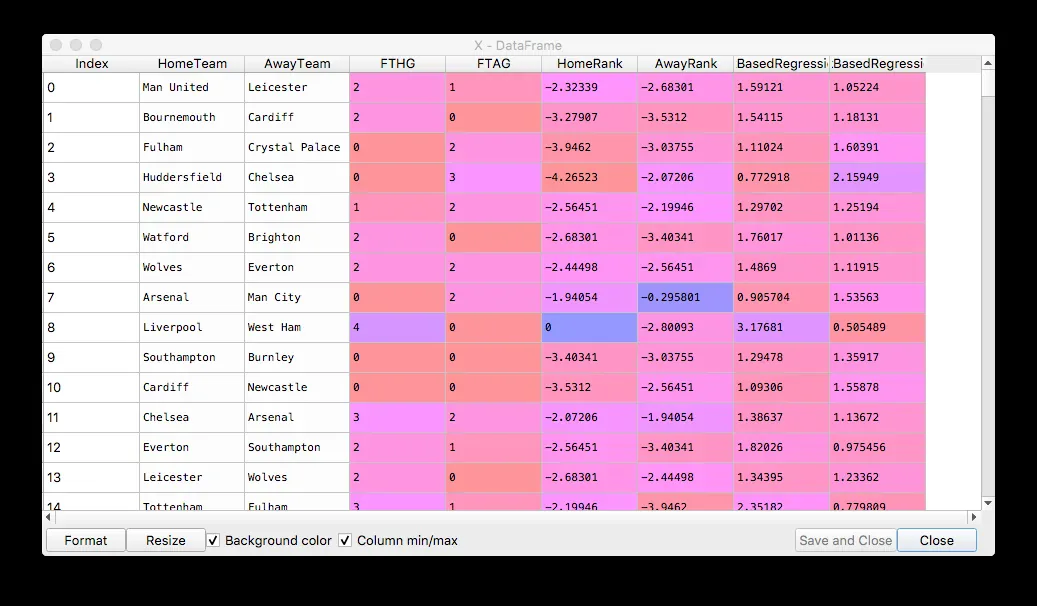The height and width of the screenshot is (606, 1037).
Task: Click the FTHG column header
Action: point(397,64)
